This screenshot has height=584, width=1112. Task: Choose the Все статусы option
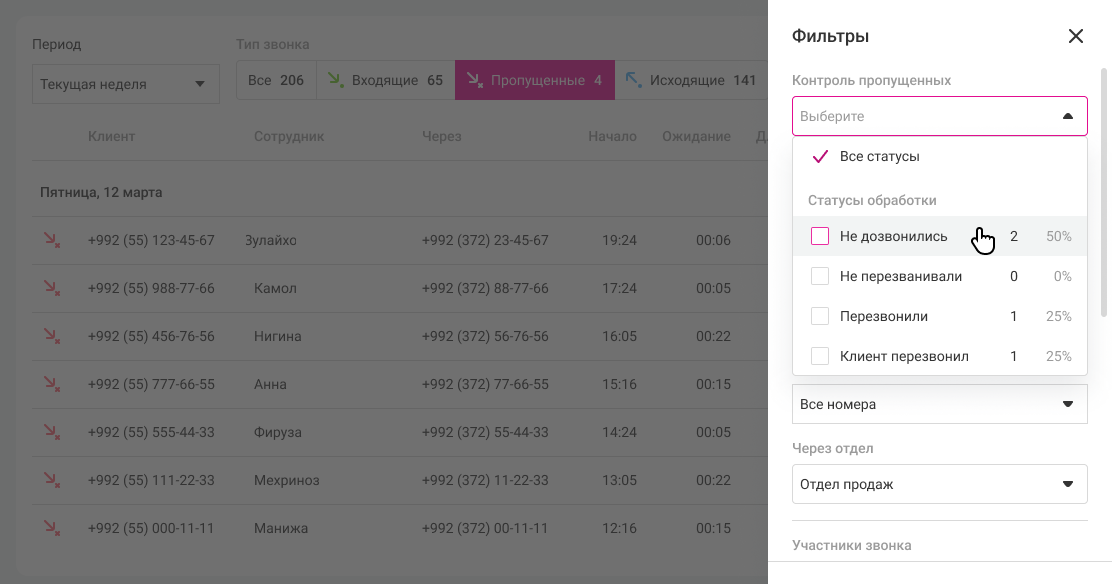click(879, 157)
